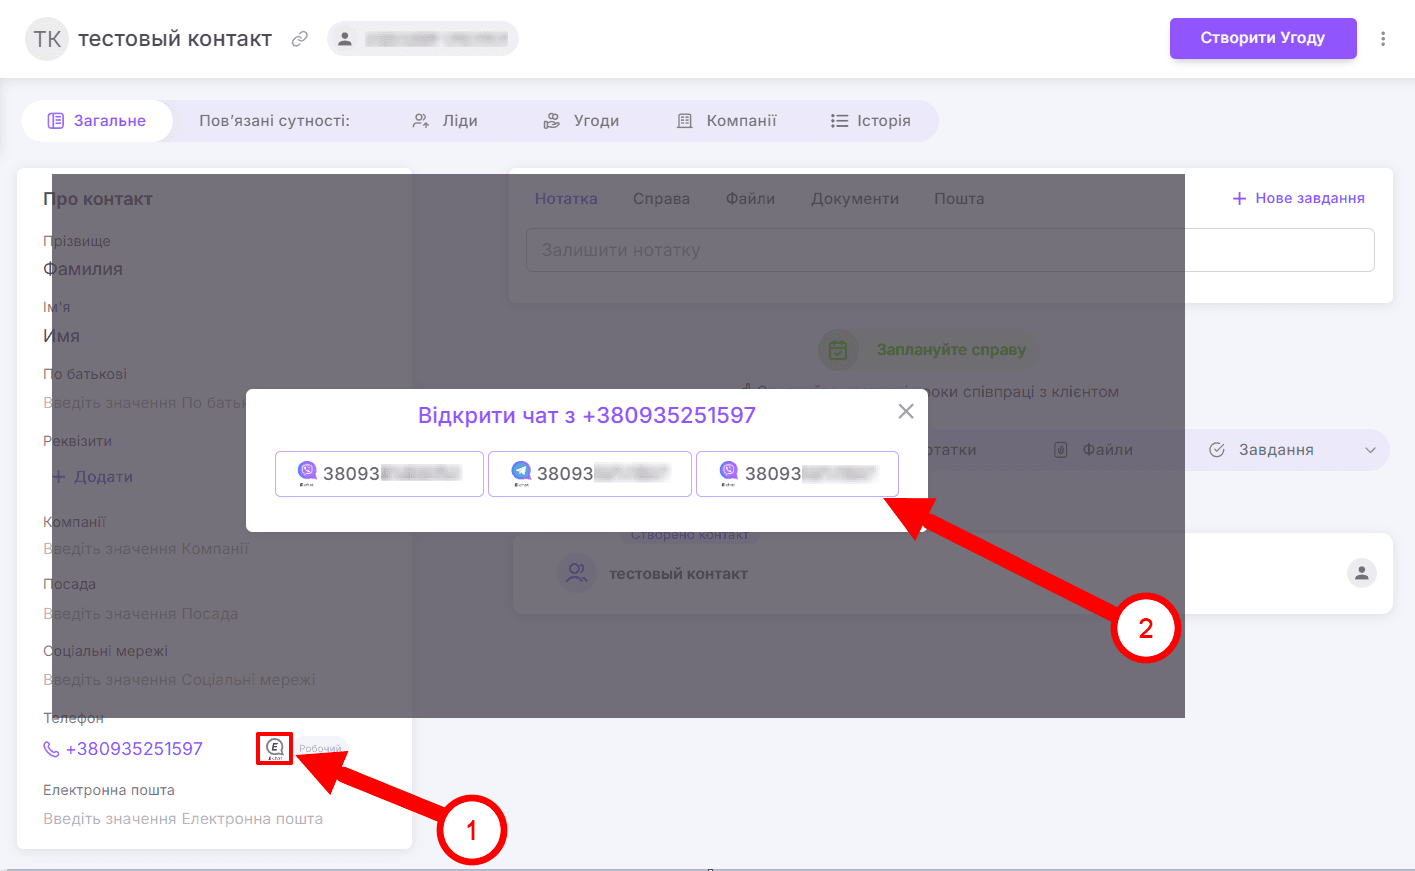
Task: Click the Заплануйте справу button
Action: pos(951,350)
